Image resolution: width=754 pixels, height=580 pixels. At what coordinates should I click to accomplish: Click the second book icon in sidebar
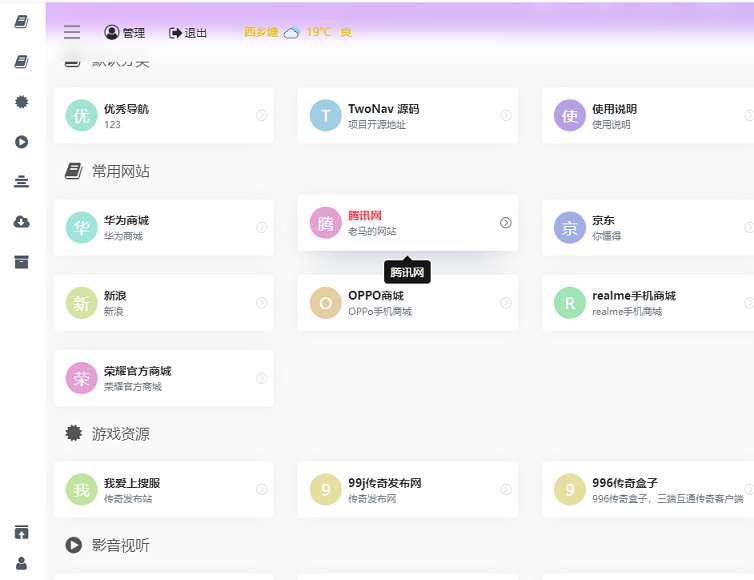(x=22, y=62)
